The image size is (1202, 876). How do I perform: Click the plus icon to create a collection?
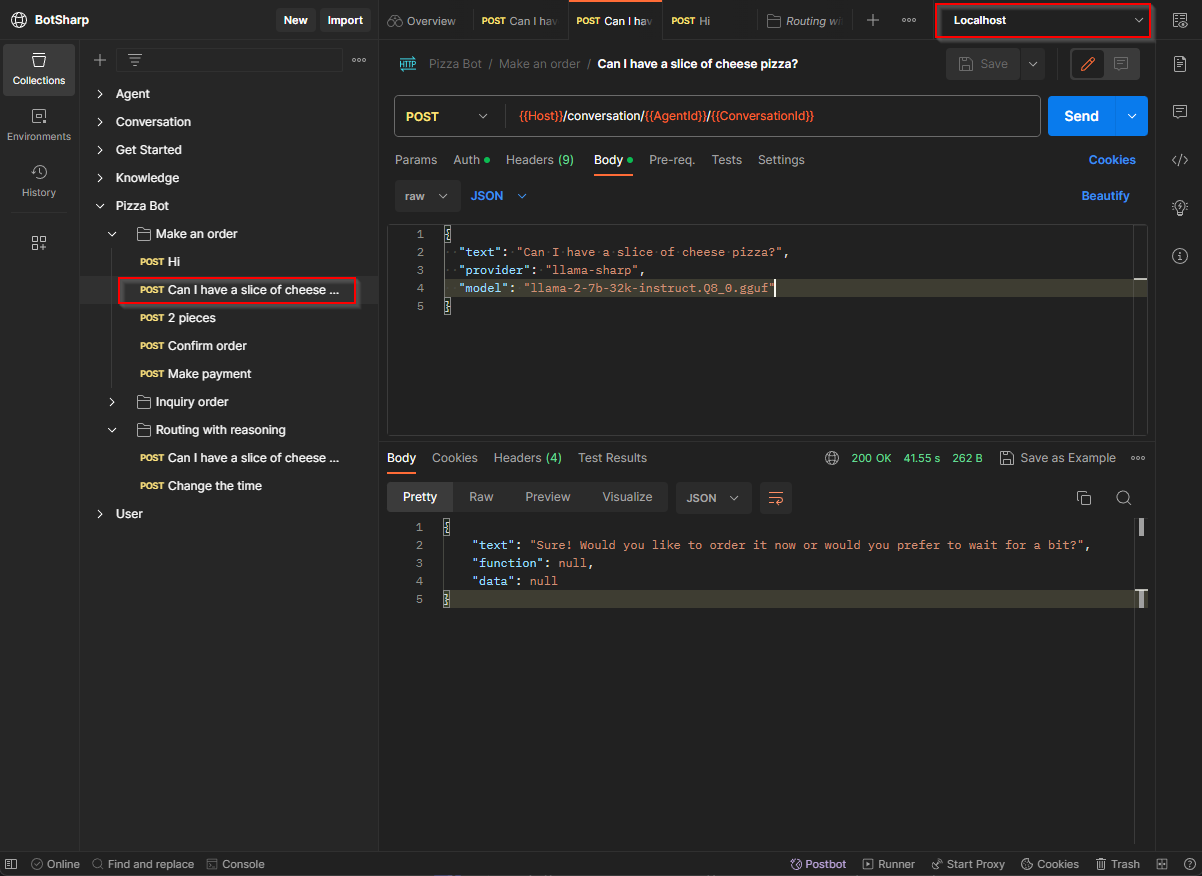click(x=100, y=60)
